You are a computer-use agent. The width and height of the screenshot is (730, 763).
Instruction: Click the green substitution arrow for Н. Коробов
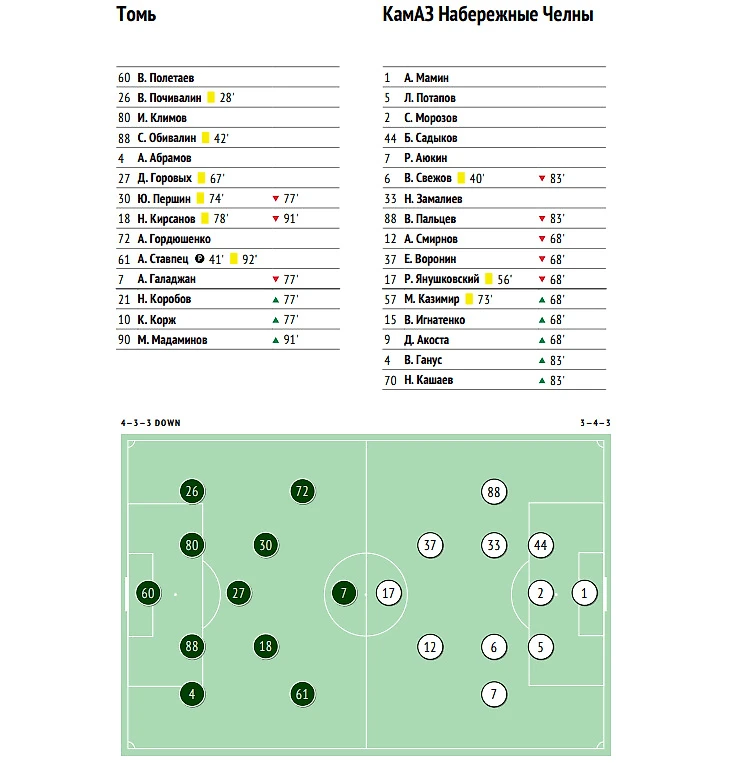(x=275, y=300)
